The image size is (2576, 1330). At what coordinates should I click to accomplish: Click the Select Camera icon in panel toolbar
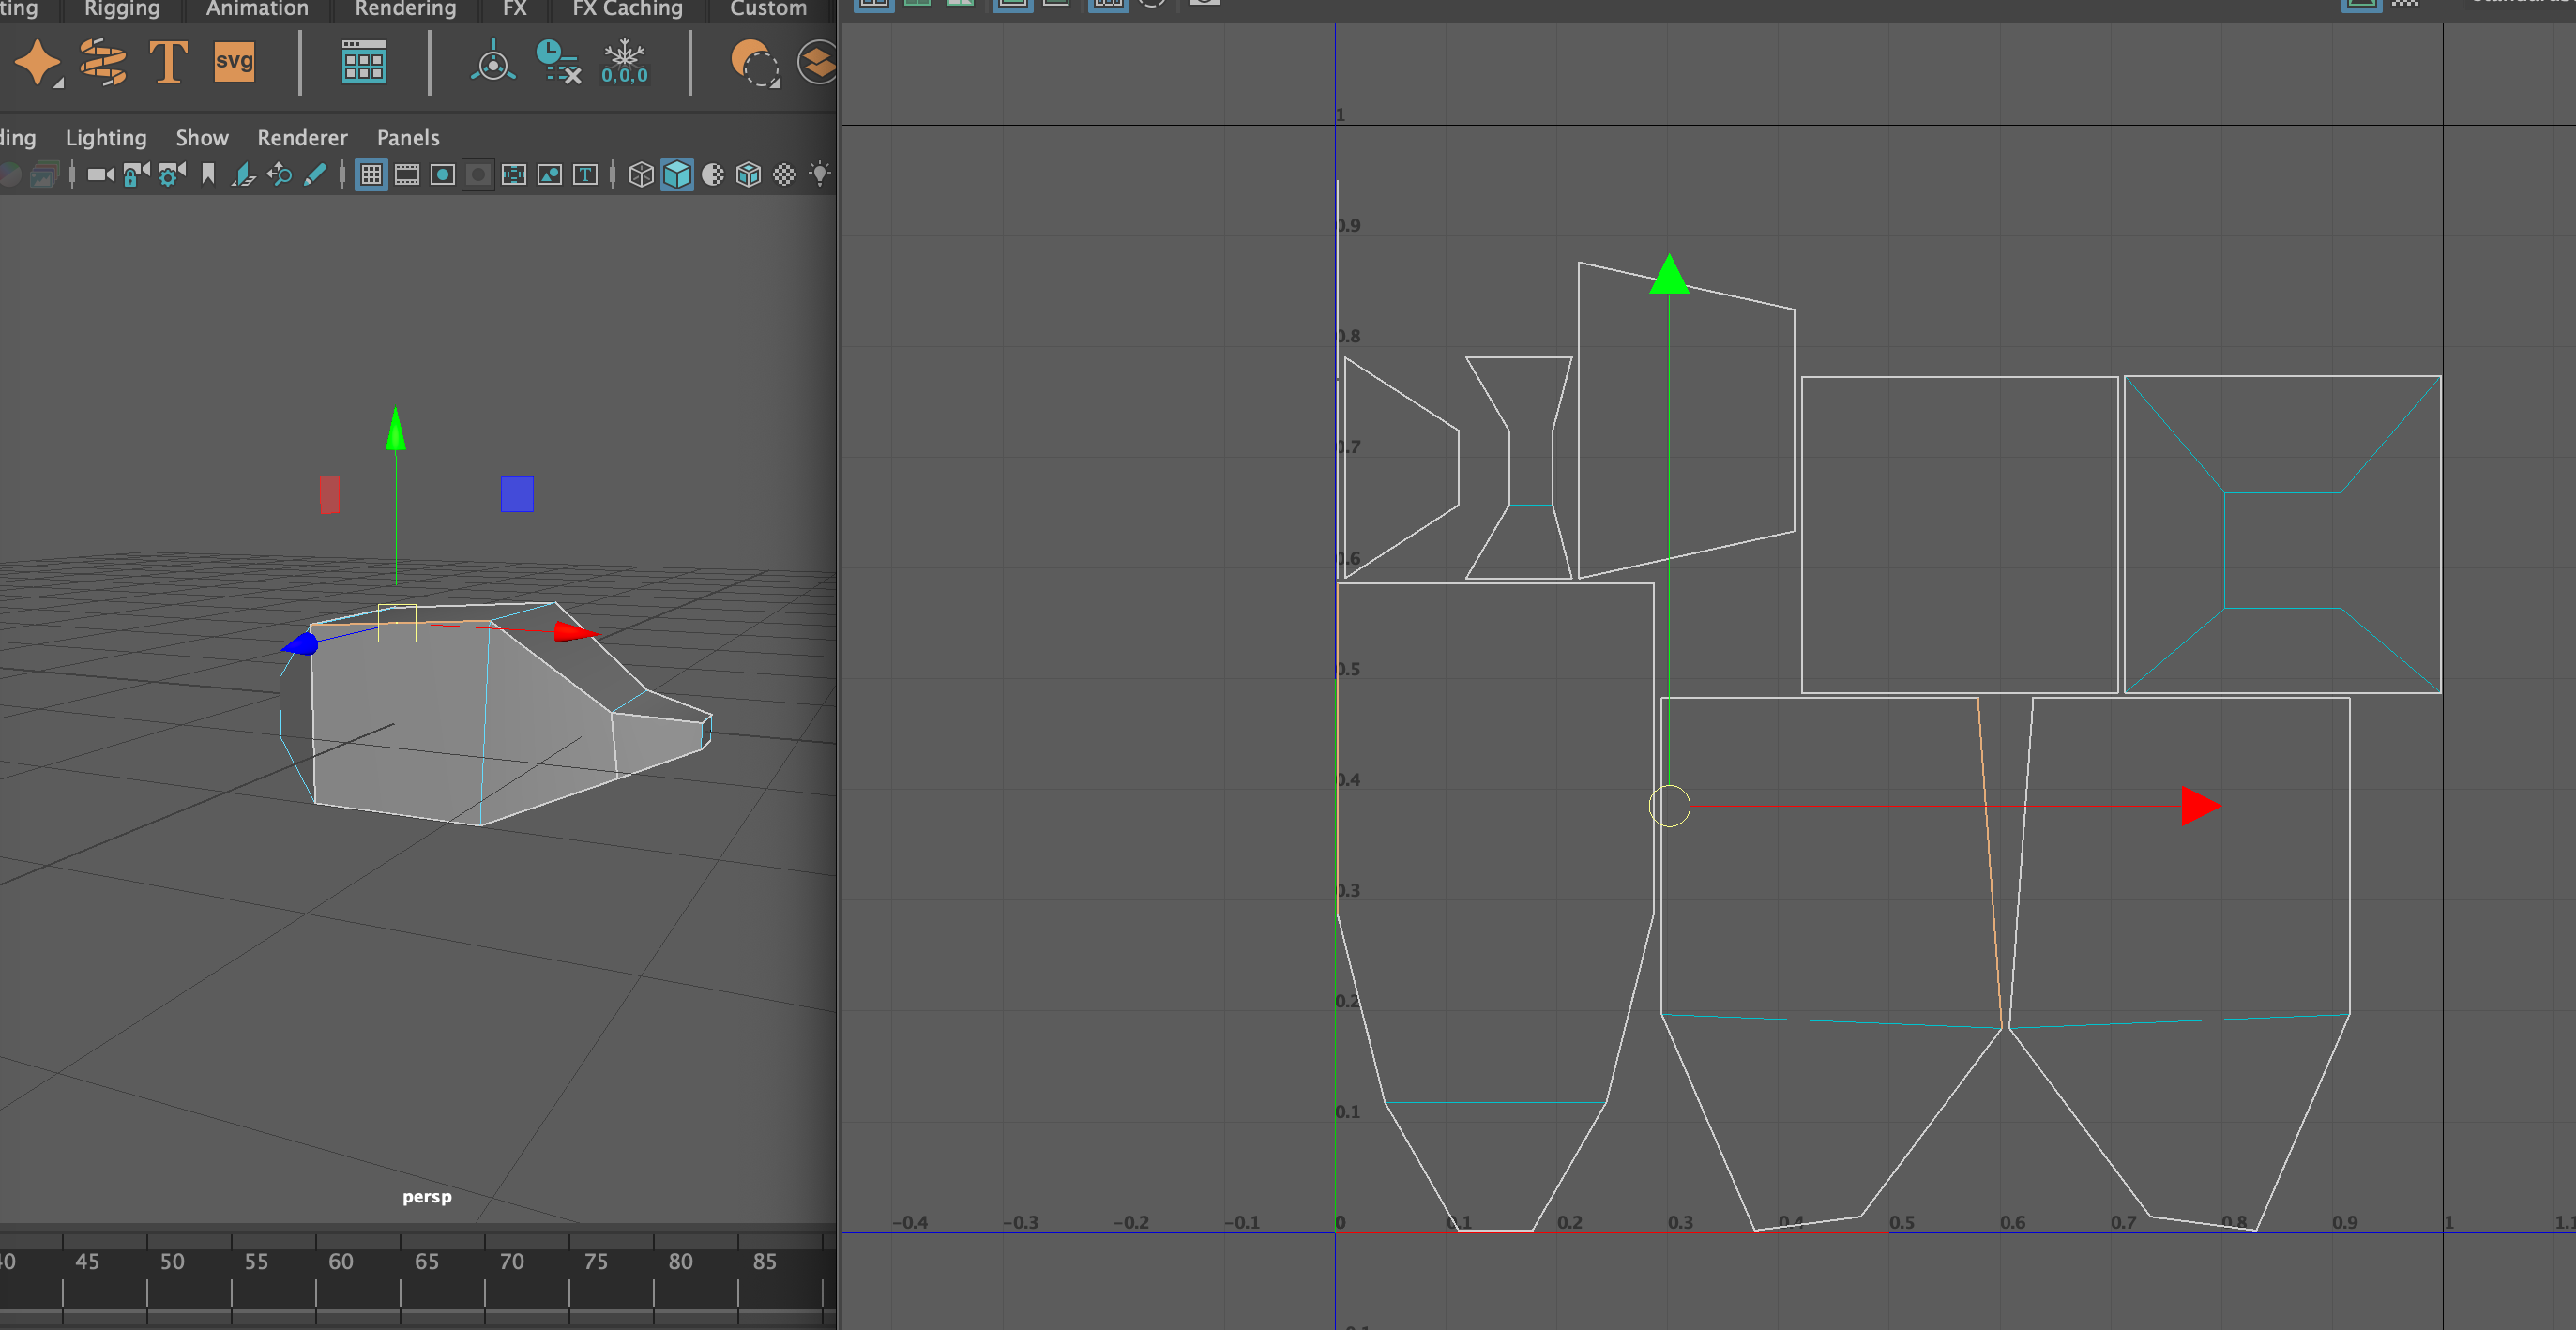click(x=100, y=175)
